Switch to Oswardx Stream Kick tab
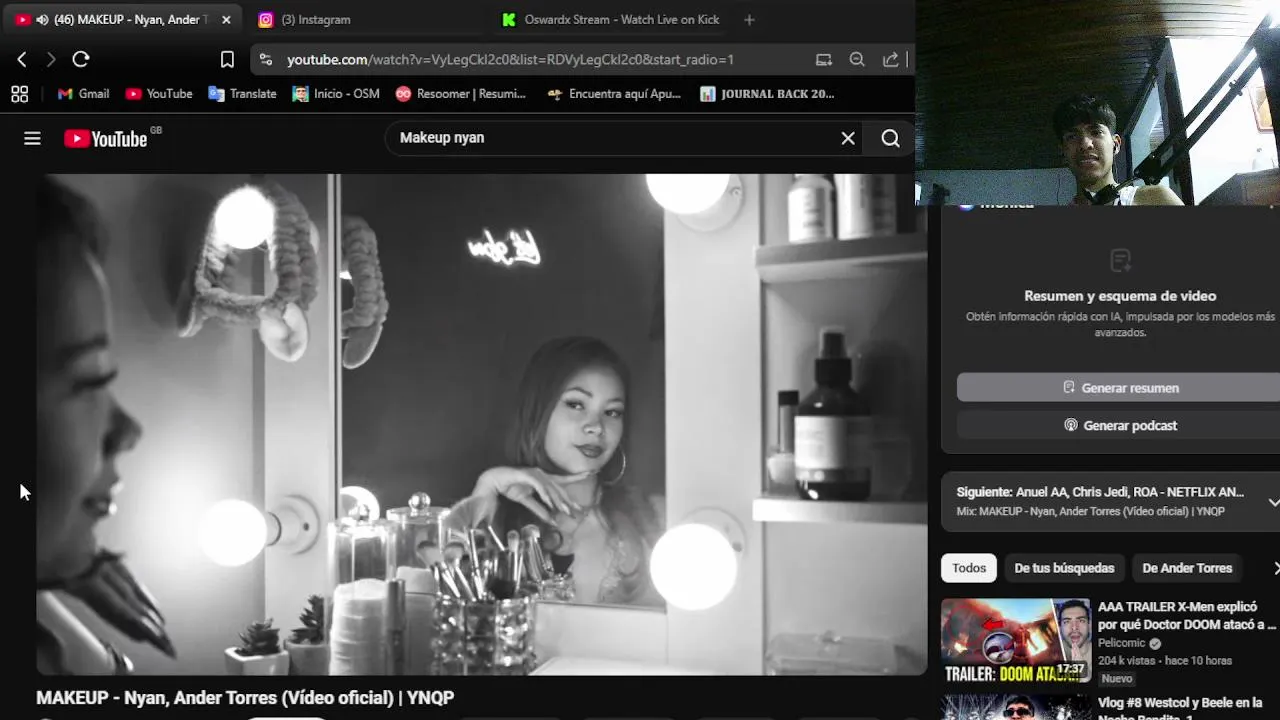Screen dimensions: 1280x720 coord(611,20)
